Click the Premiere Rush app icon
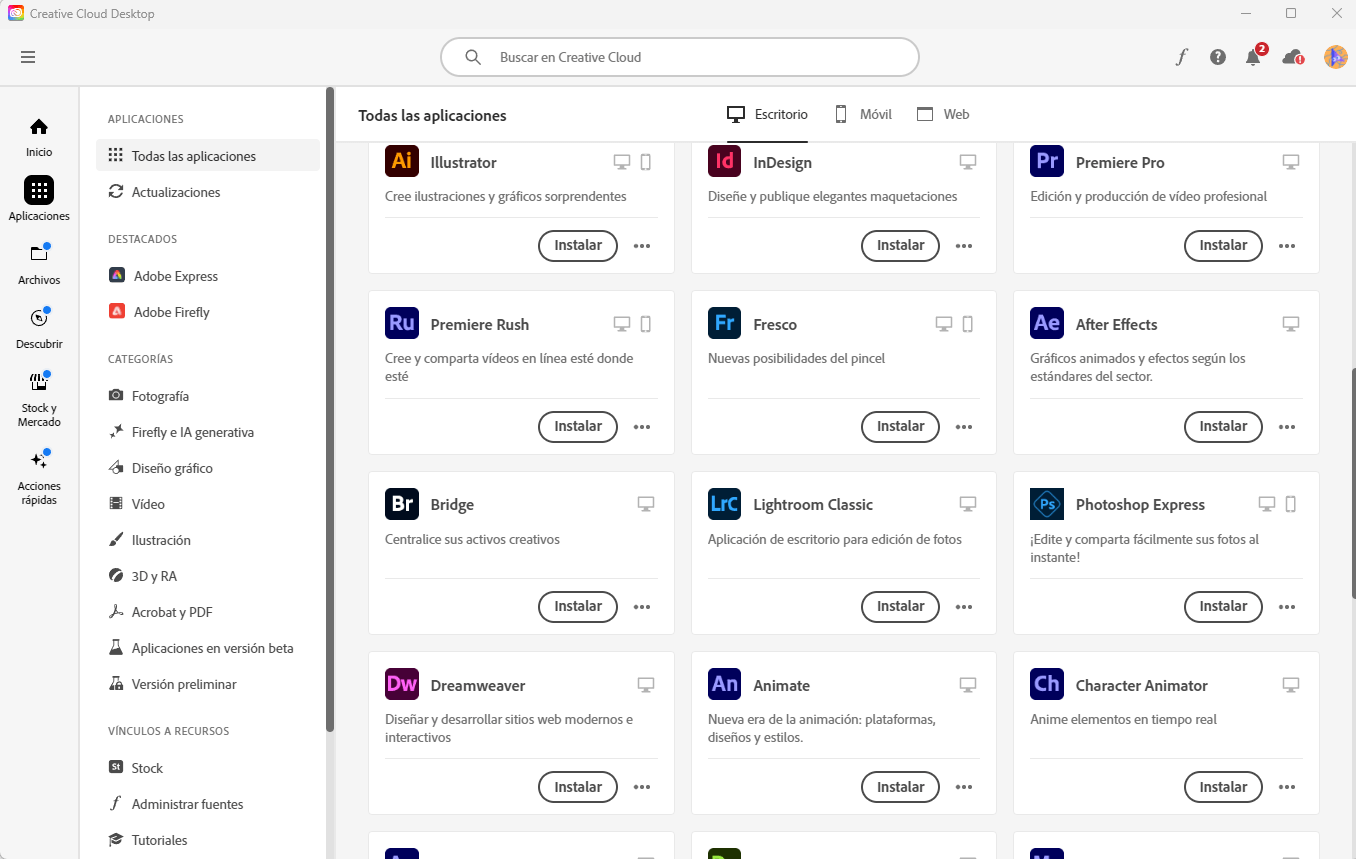Viewport: 1356px width, 859px height. point(401,324)
